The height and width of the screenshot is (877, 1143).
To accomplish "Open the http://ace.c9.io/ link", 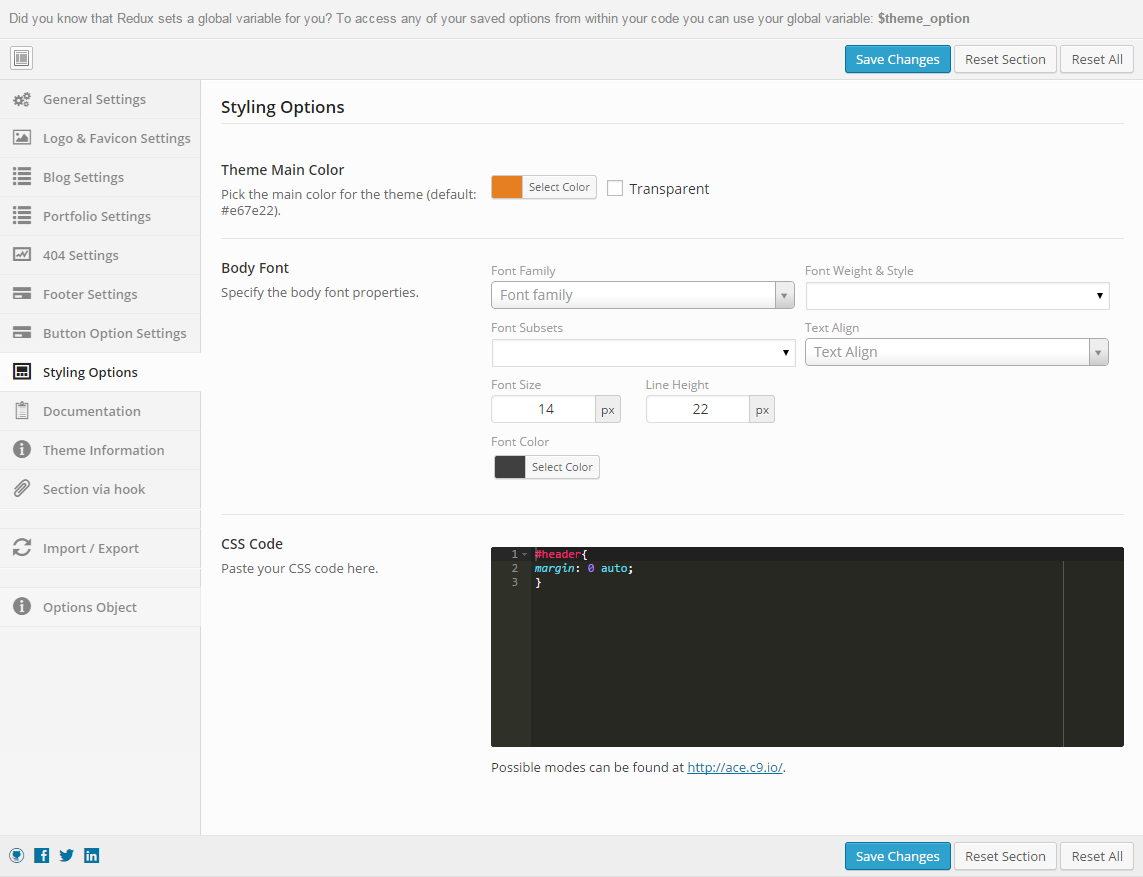I will click(x=735, y=767).
